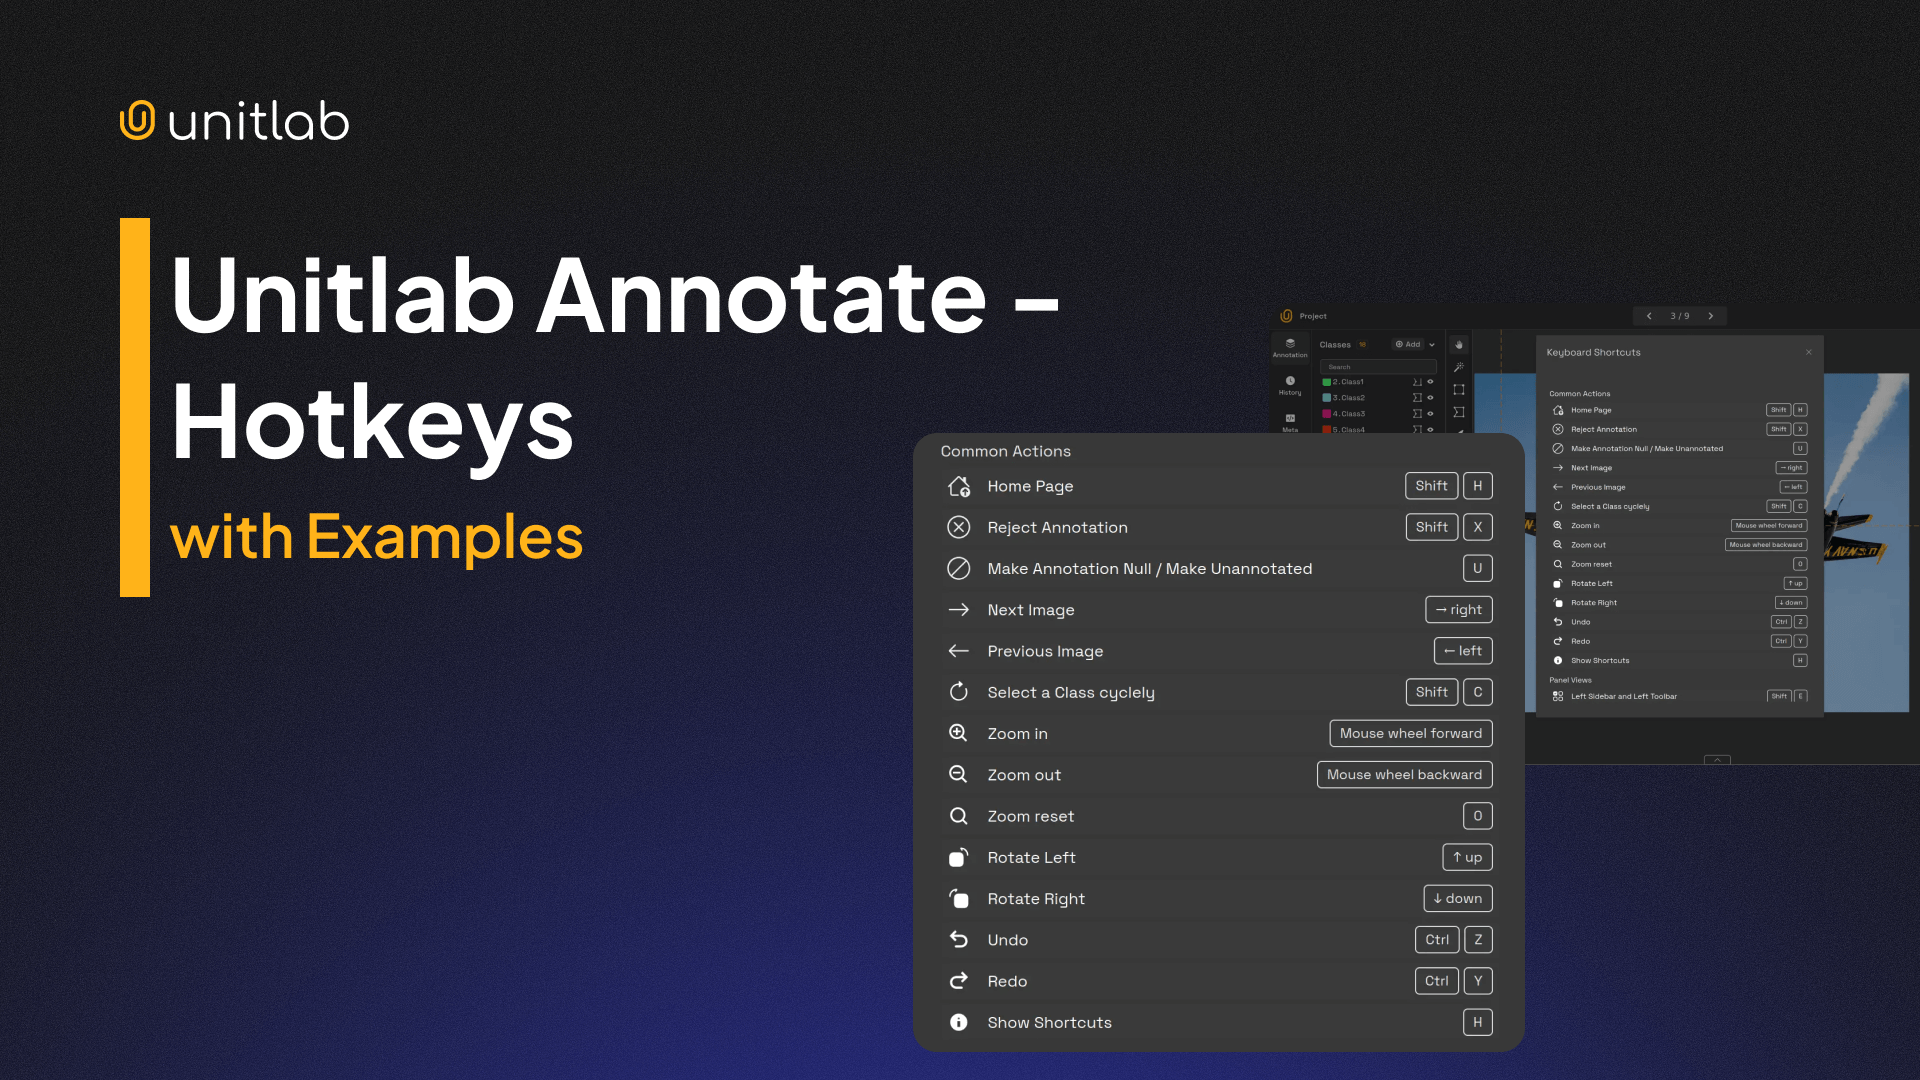Go to previous image with the left chevron
The image size is (1920, 1080).
(1649, 315)
